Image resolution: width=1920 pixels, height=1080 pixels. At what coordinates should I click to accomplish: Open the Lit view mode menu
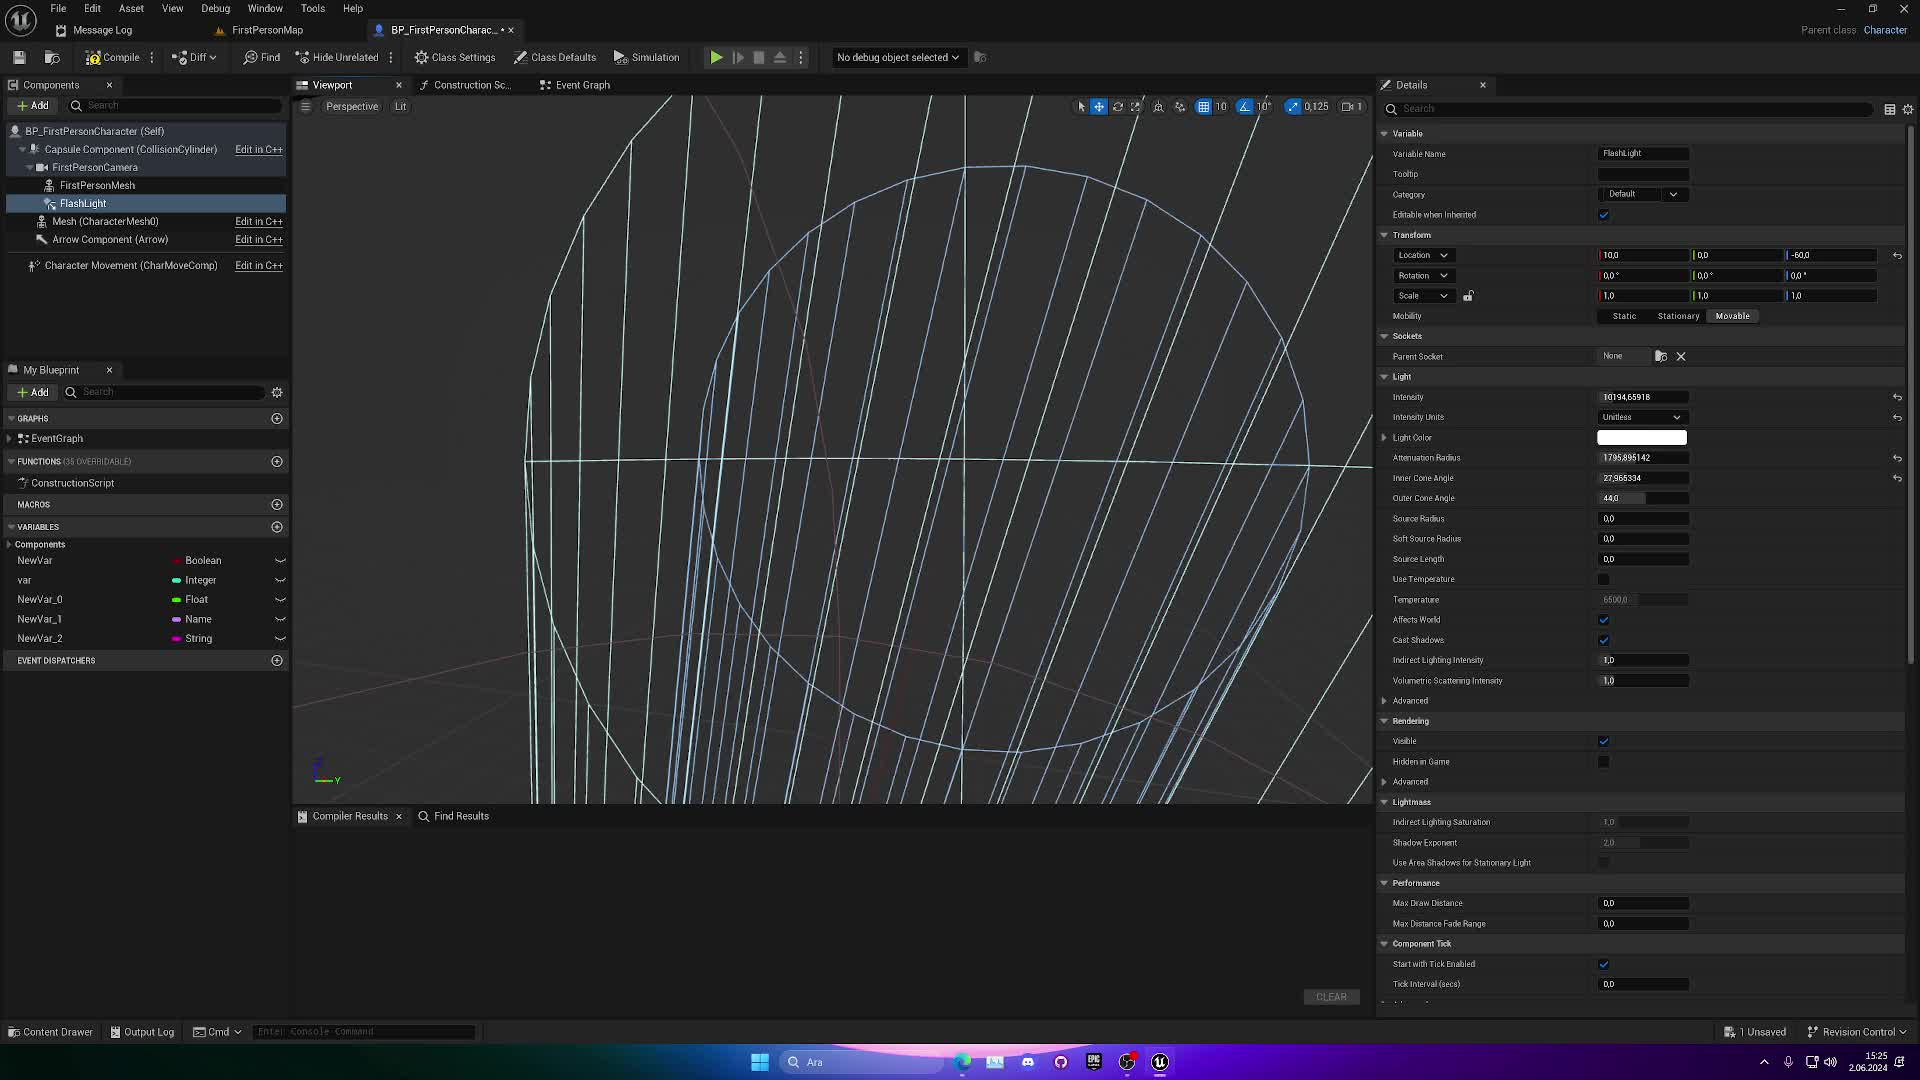pos(400,106)
